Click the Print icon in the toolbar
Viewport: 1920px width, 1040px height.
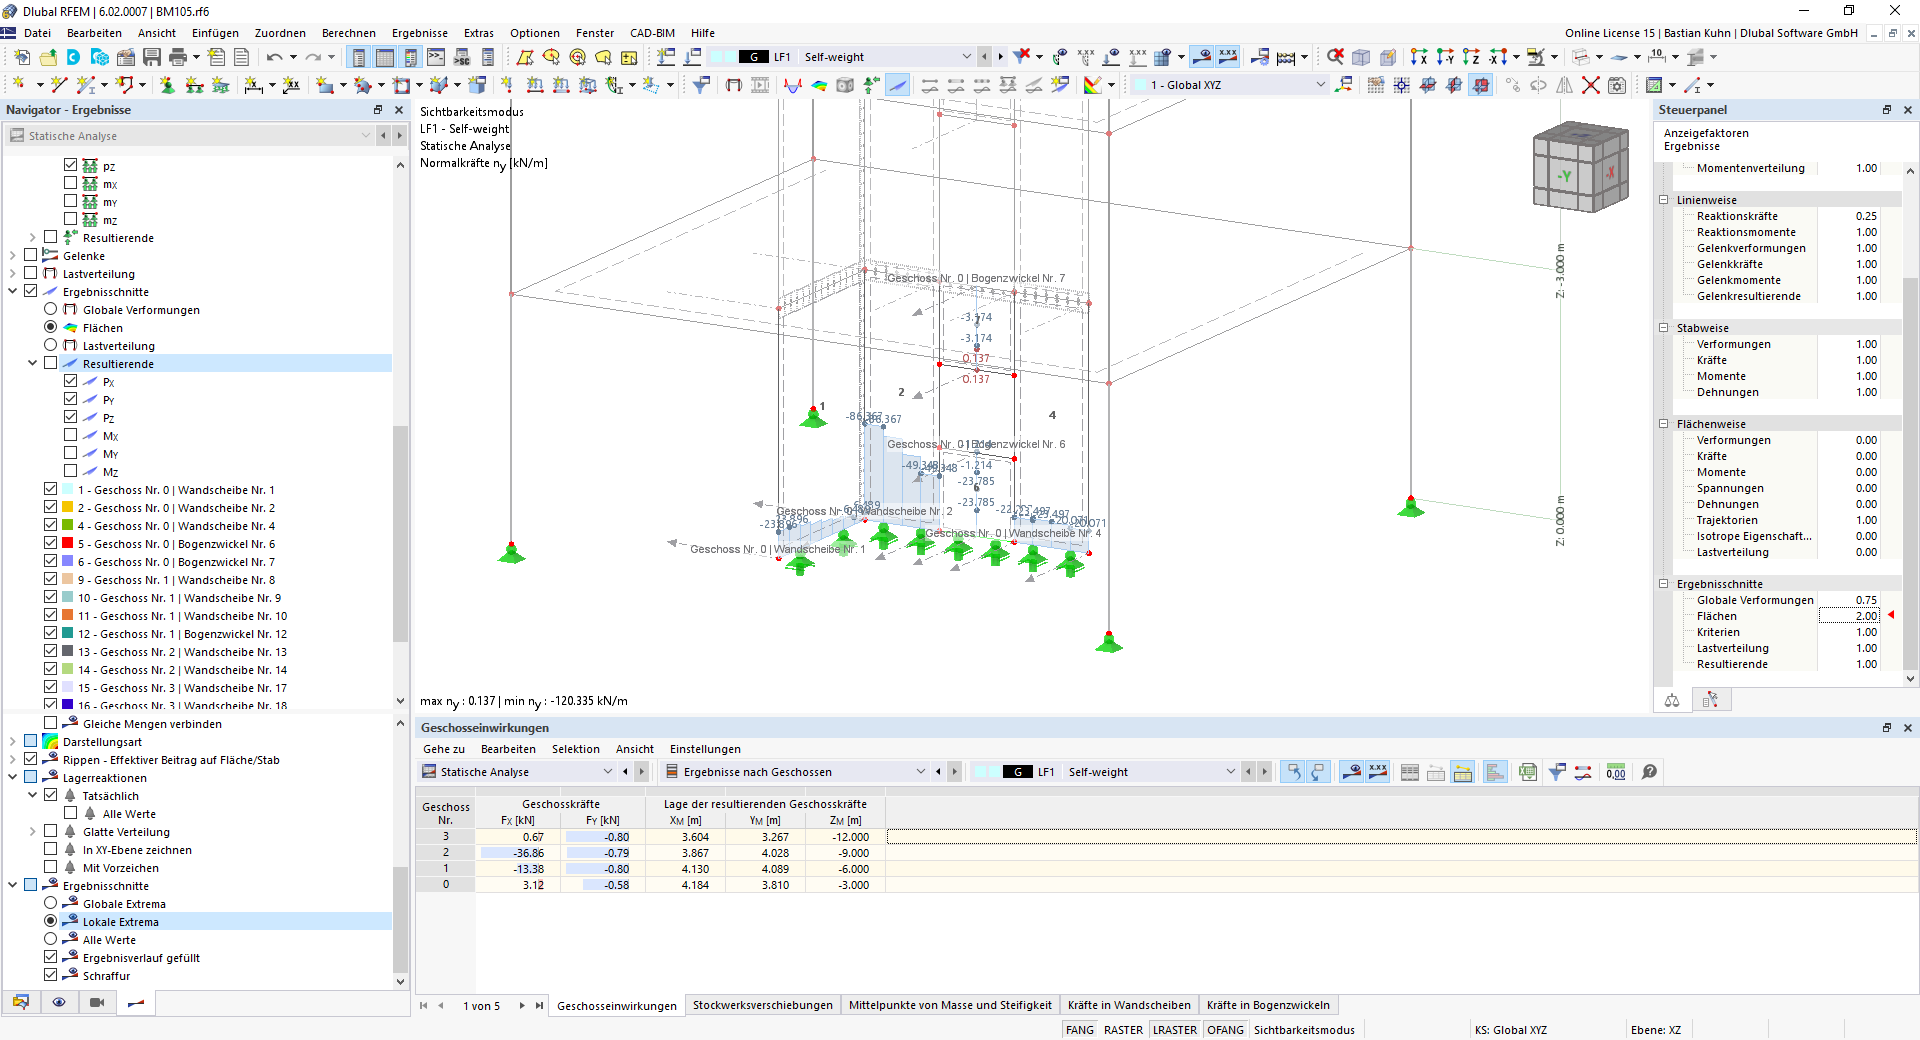pos(178,57)
